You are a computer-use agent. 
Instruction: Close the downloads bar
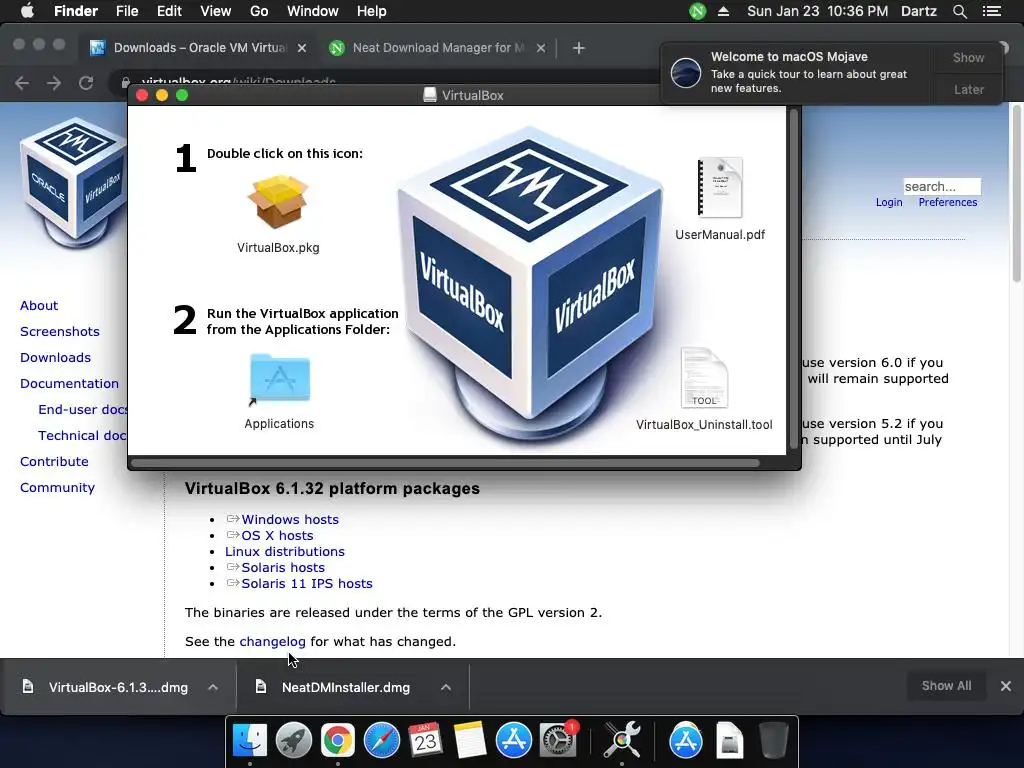(1006, 686)
